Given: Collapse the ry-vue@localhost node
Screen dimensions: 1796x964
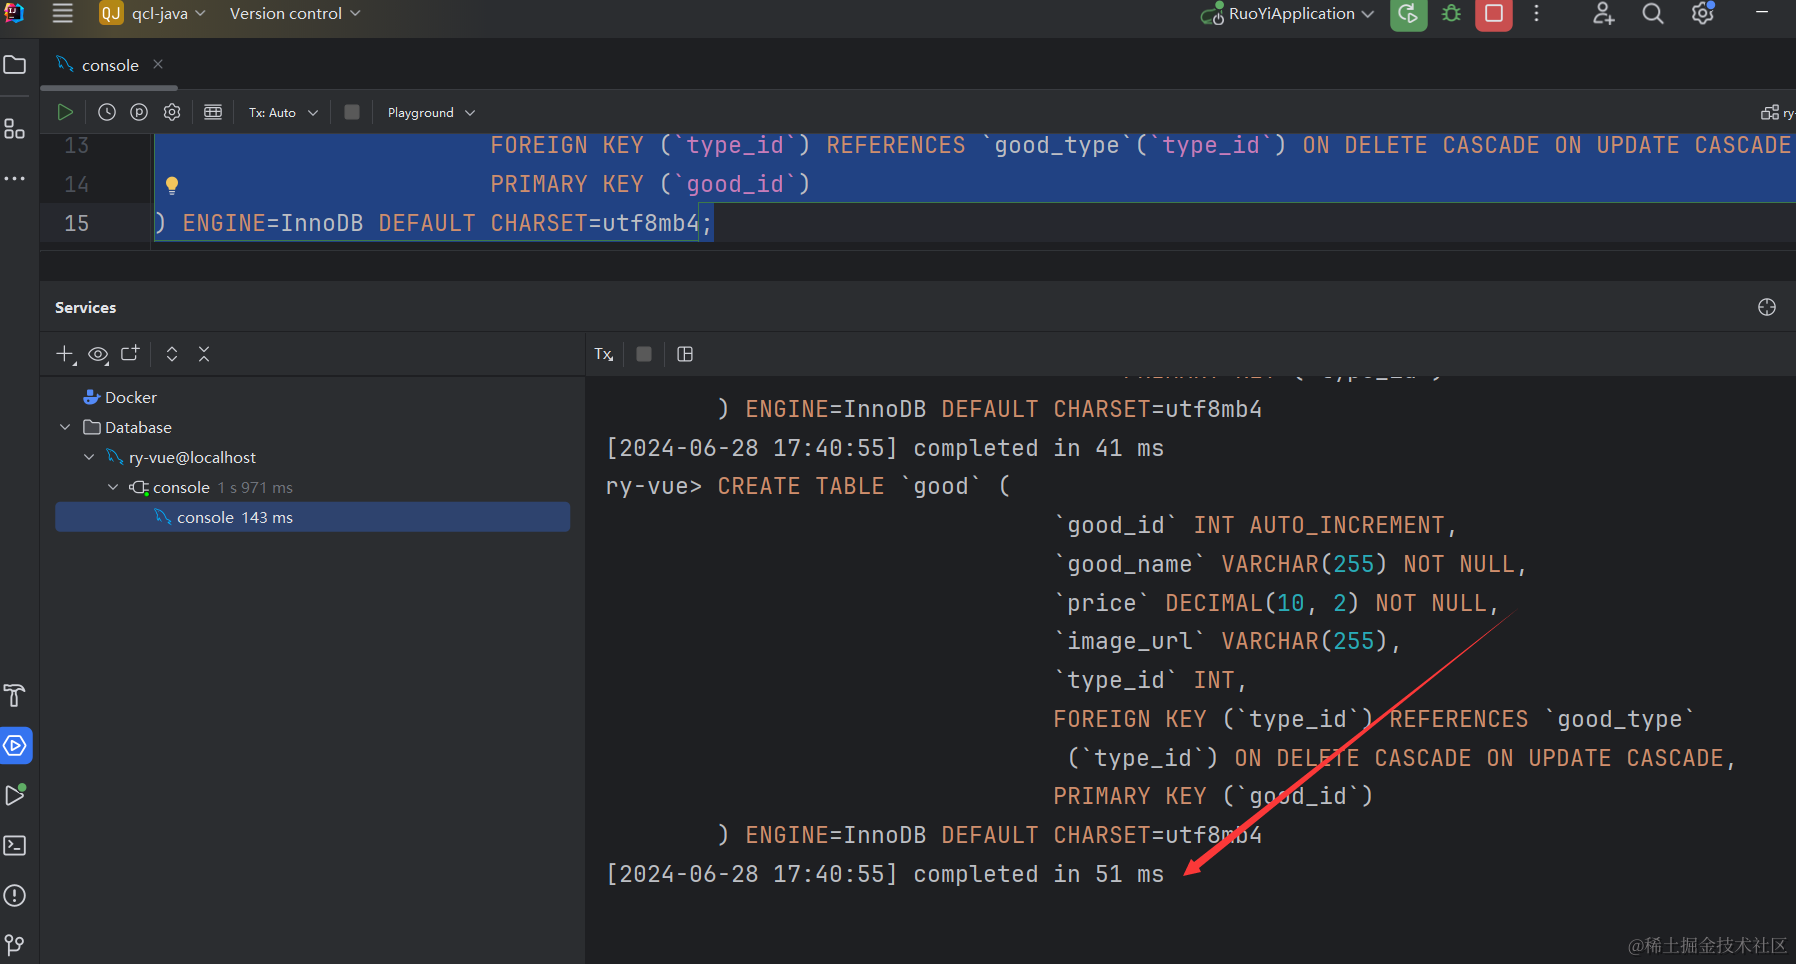Looking at the screenshot, I should (x=89, y=457).
